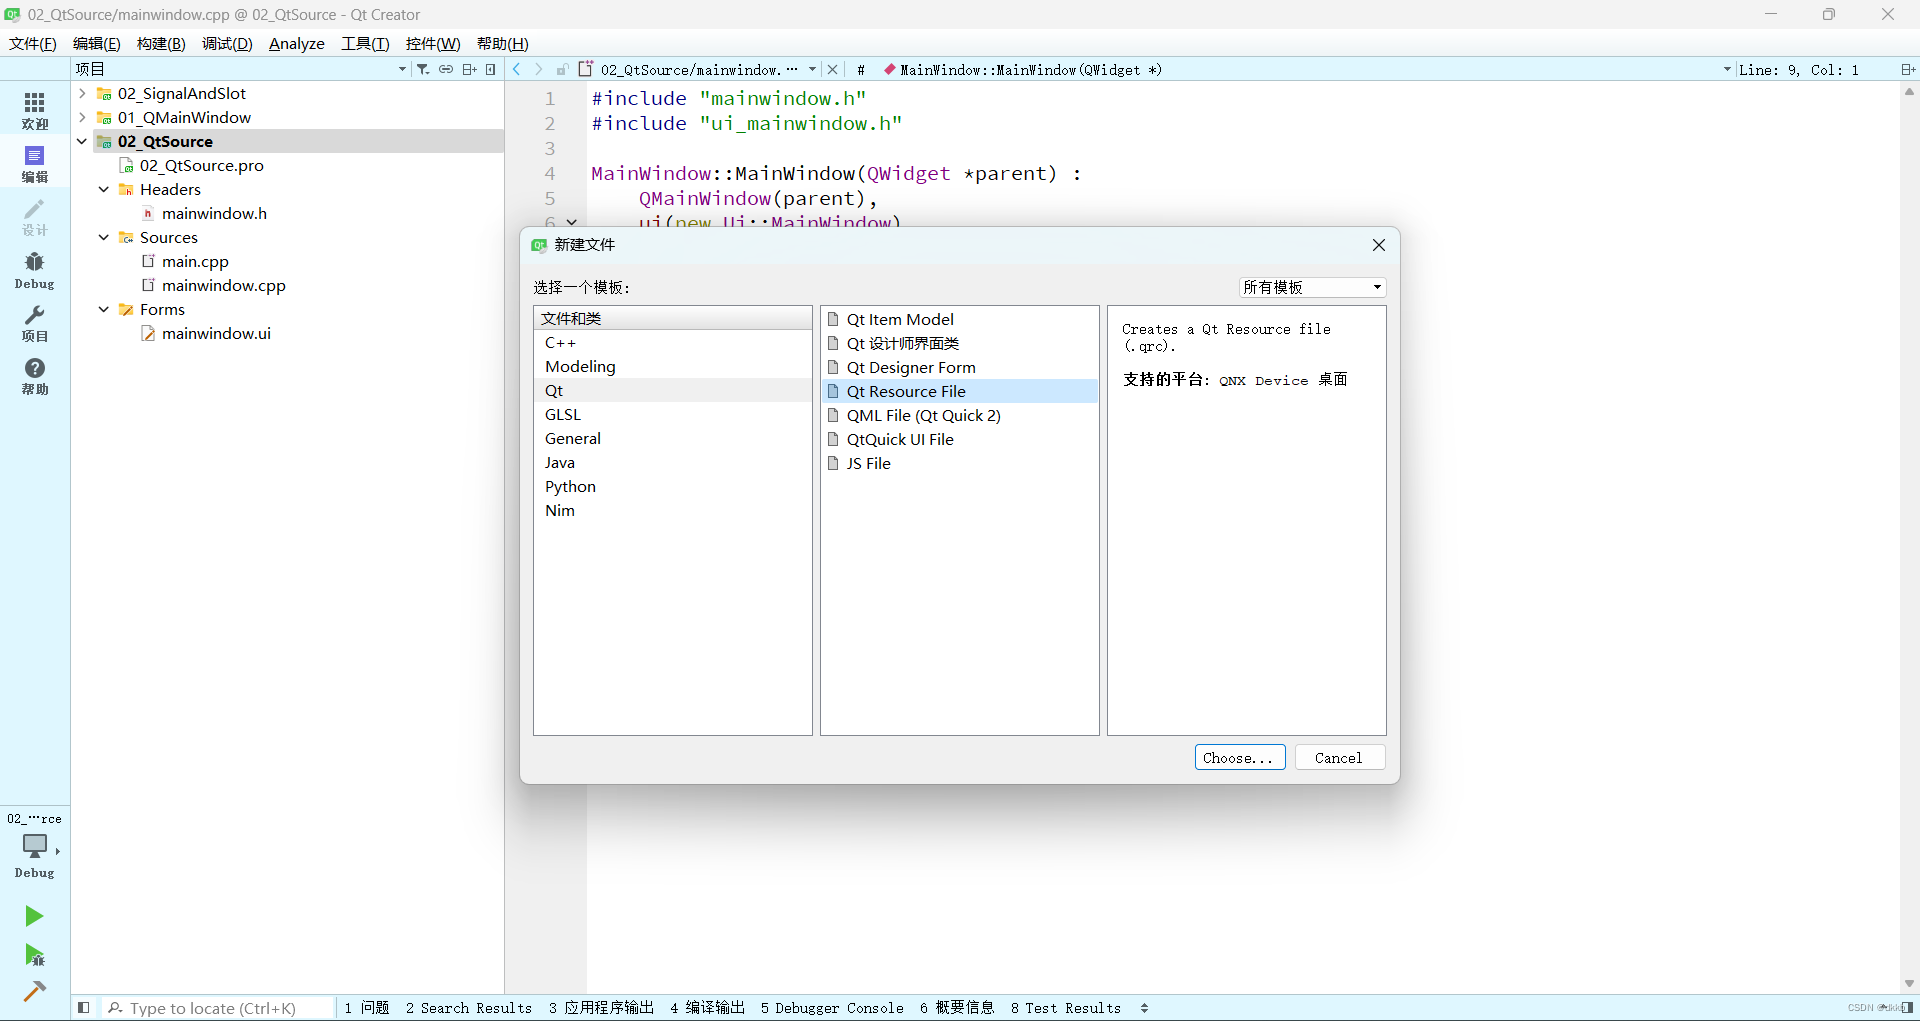Toggle synchronize with editor link icon
The height and width of the screenshot is (1021, 1920).
click(446, 69)
